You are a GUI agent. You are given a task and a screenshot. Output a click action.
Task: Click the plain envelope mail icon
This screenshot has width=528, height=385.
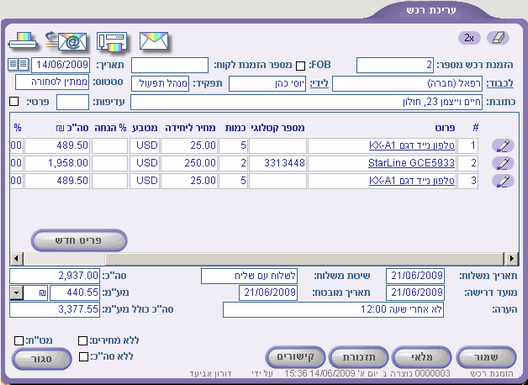pos(154,41)
